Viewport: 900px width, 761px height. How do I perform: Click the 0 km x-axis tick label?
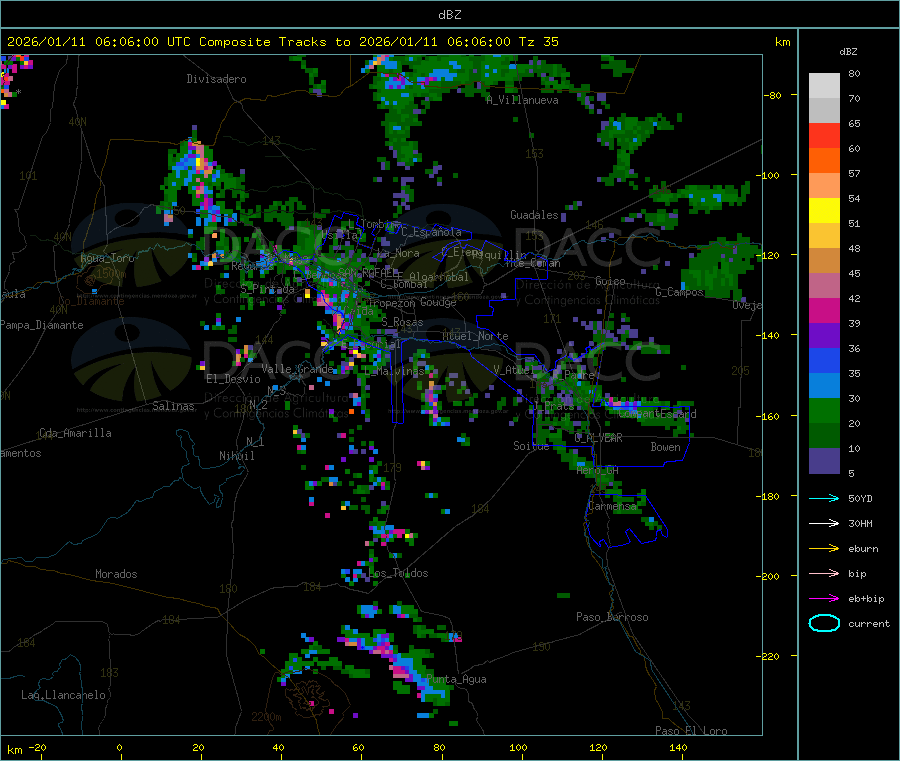point(119,747)
